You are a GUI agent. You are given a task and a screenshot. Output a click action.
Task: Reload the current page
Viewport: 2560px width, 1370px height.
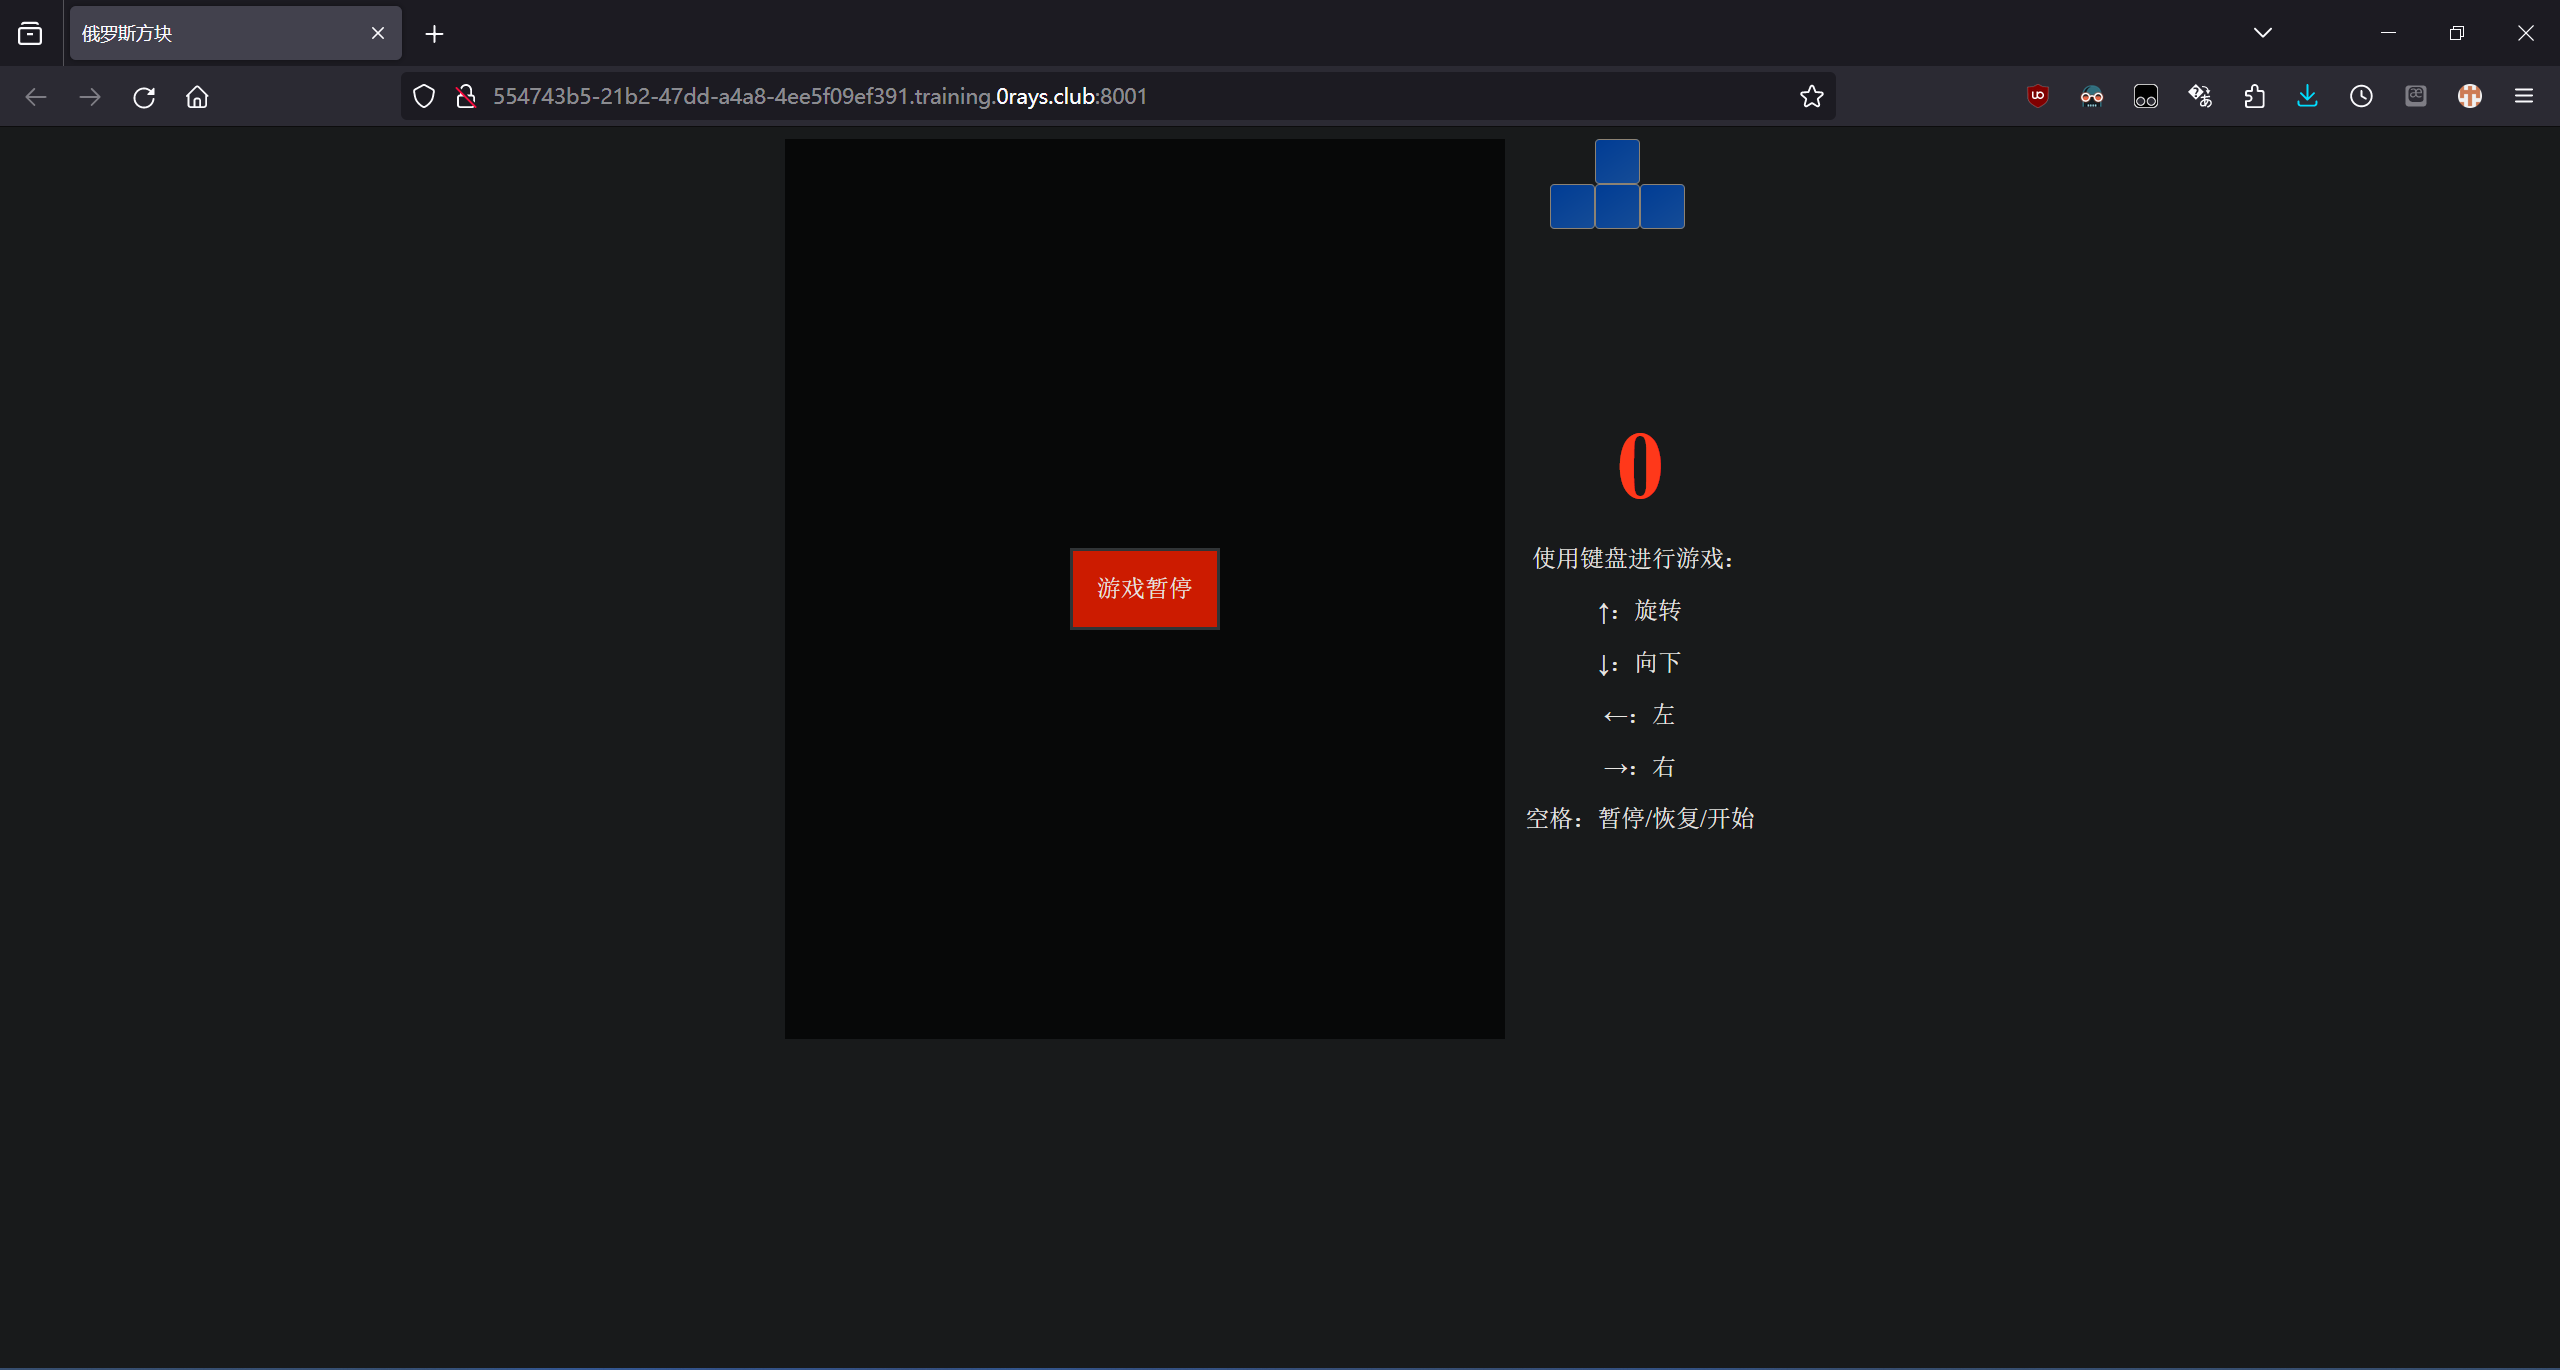coord(144,97)
